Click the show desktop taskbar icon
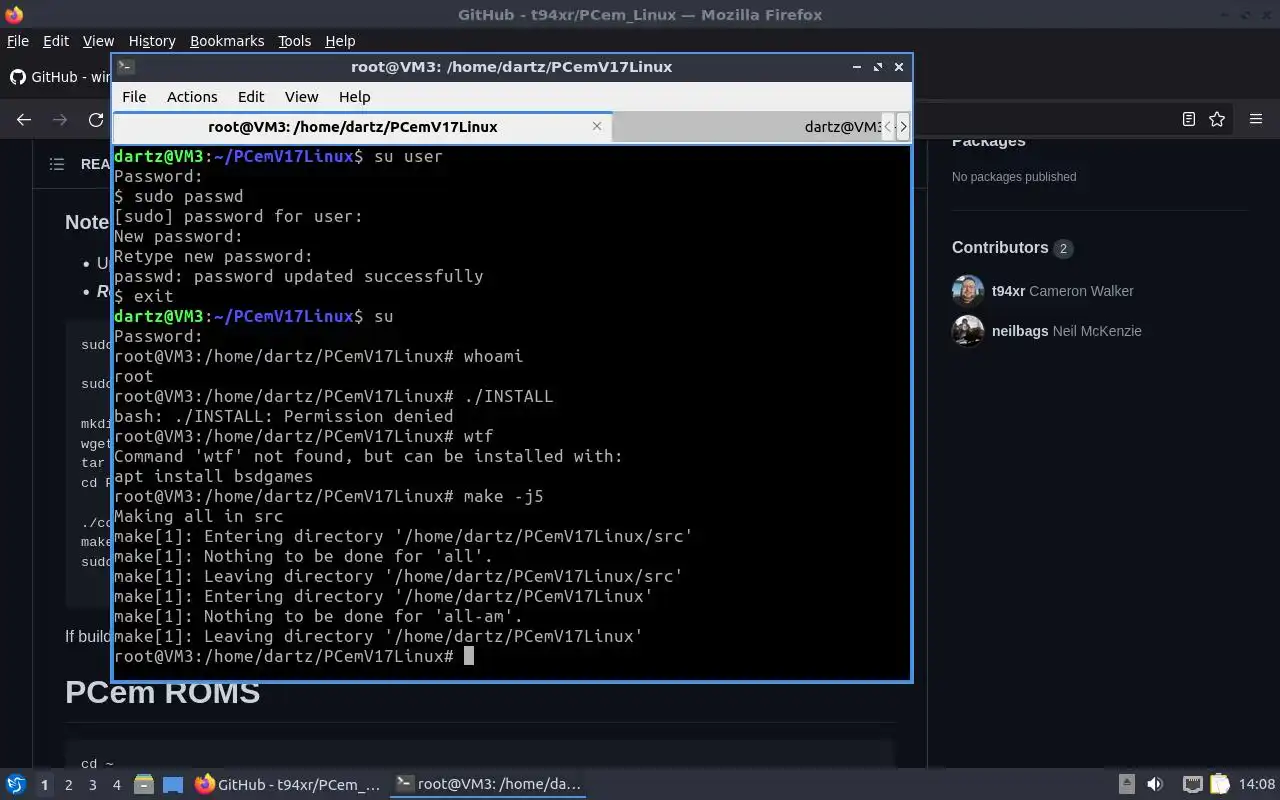This screenshot has height=800, width=1280. pyautogui.click(x=173, y=784)
